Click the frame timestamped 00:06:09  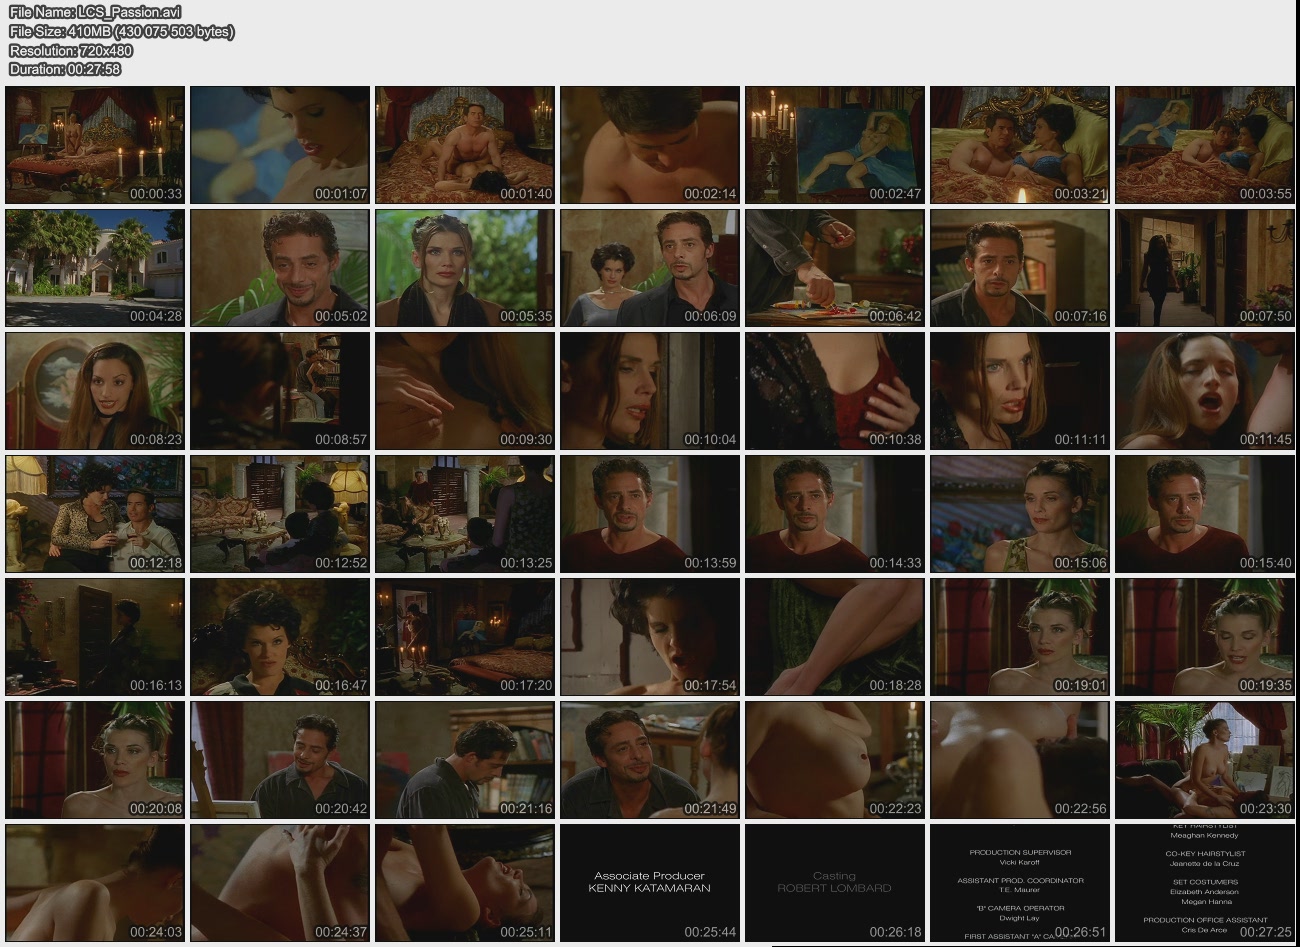click(x=649, y=267)
